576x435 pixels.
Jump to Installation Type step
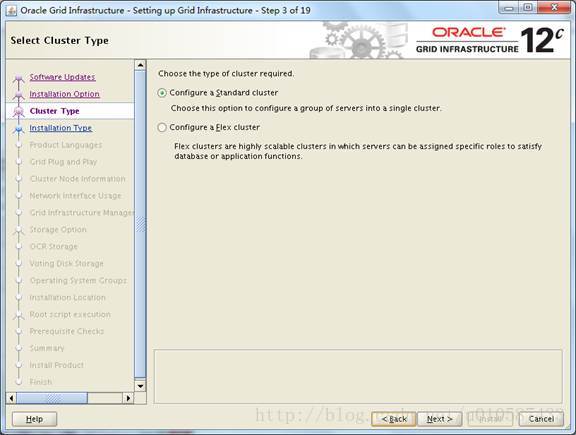tap(61, 128)
